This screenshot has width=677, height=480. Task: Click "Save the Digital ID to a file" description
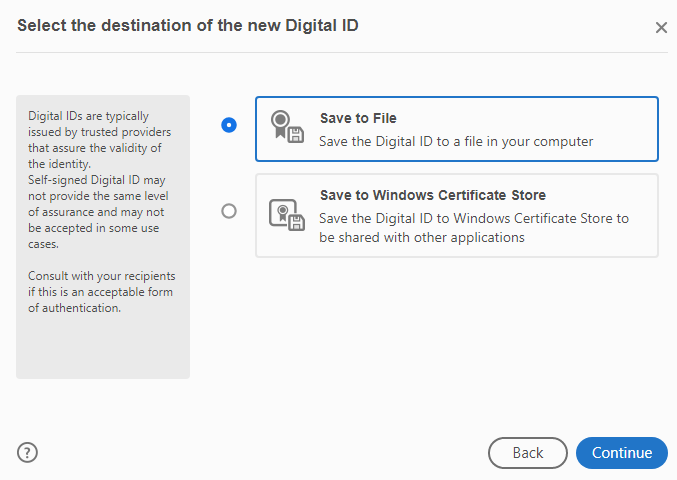[456, 141]
